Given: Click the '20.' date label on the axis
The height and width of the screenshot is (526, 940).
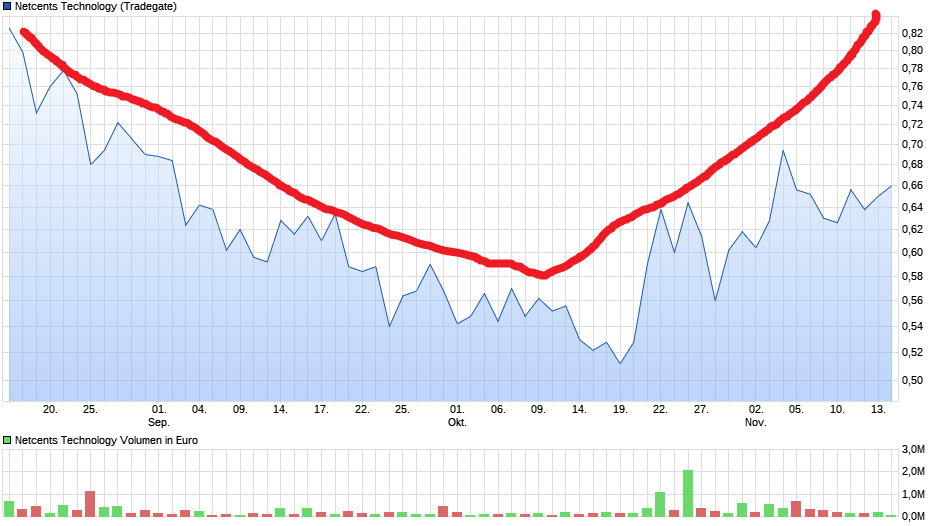Looking at the screenshot, I should coord(50,410).
